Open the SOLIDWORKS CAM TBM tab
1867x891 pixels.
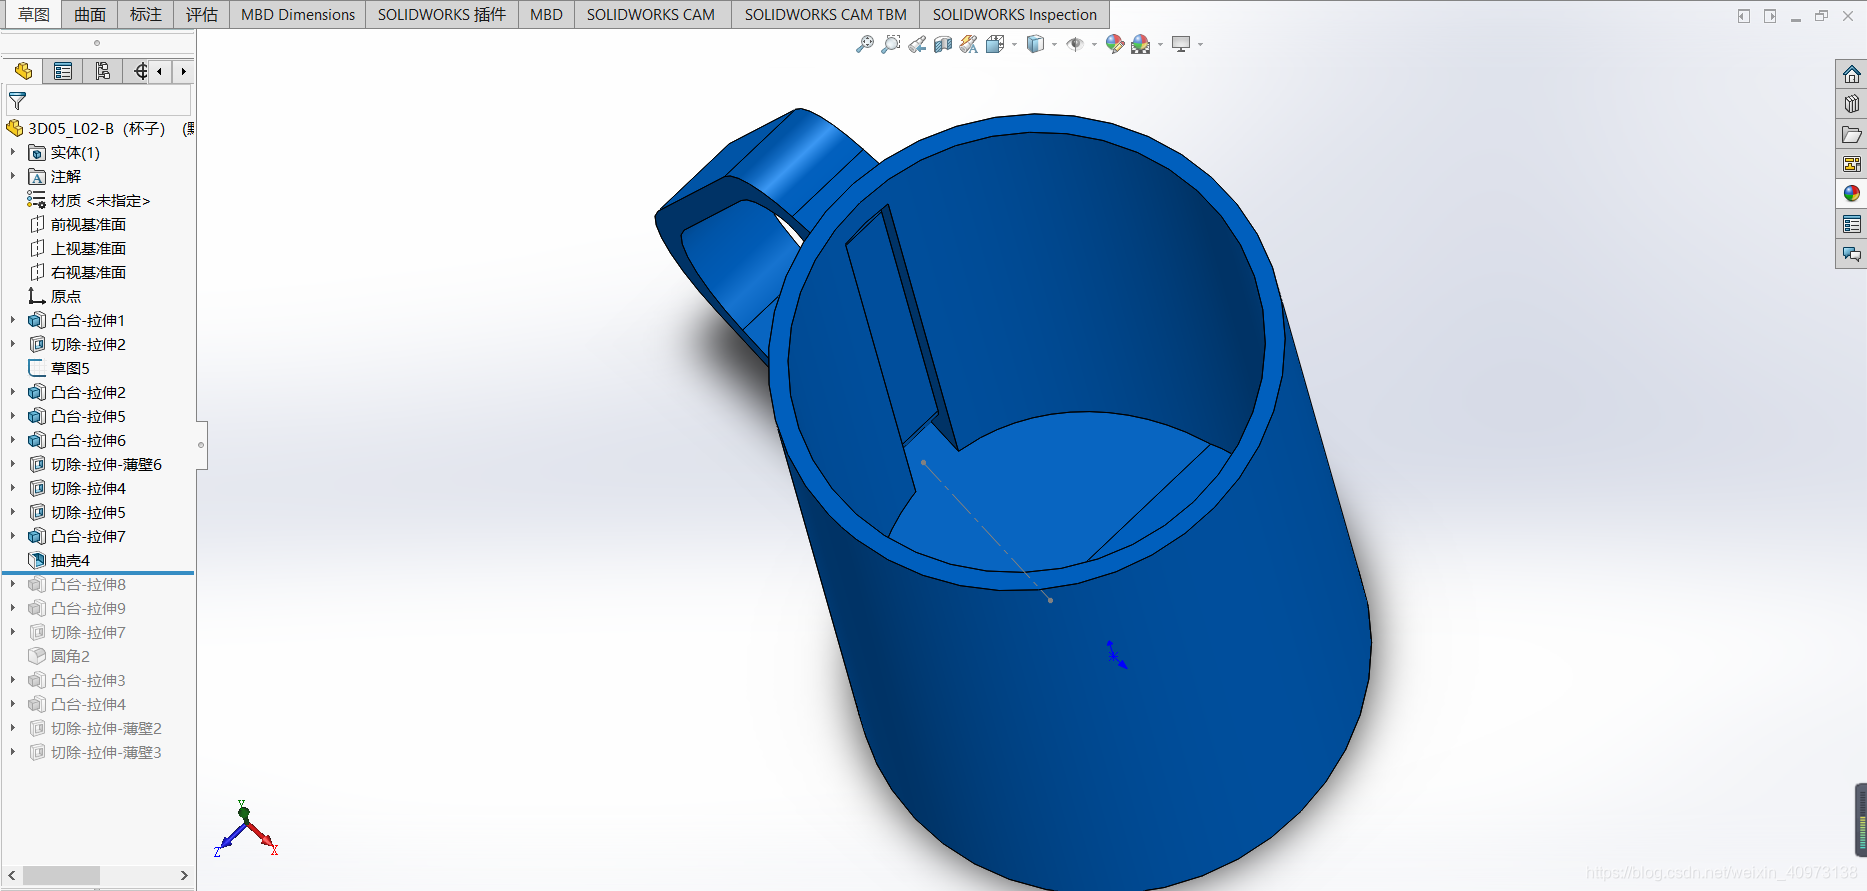coord(826,14)
